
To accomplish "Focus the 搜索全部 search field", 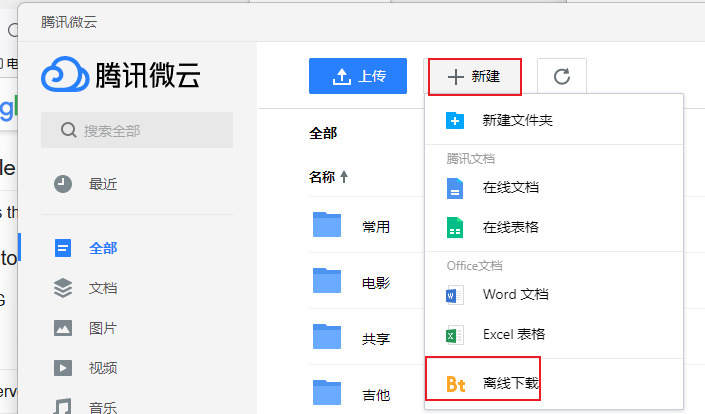I will [137, 130].
